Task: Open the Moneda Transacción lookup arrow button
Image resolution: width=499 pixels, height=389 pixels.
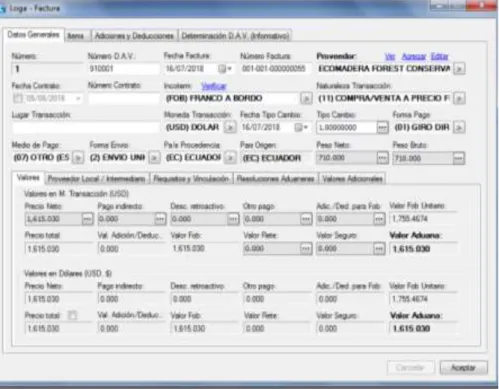Action: pyautogui.click(x=230, y=127)
